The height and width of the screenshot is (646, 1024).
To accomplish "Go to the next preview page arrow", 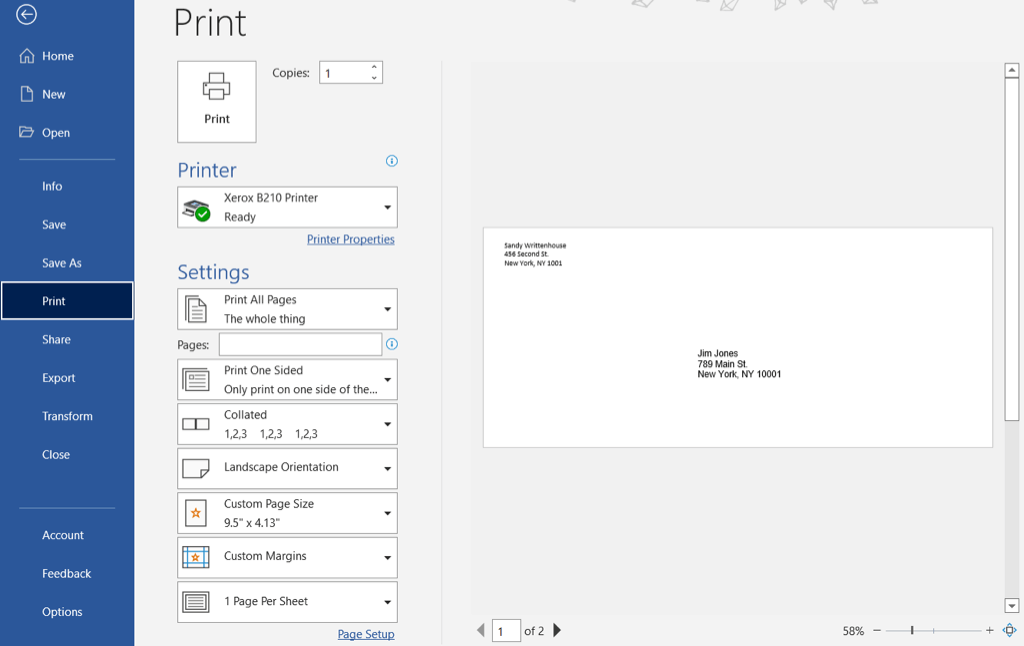I will pos(557,630).
